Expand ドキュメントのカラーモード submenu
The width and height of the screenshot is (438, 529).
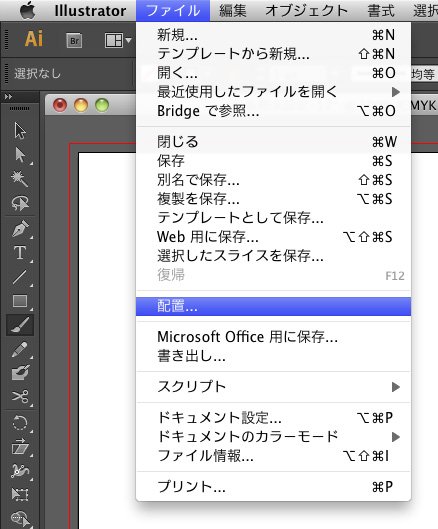[x=273, y=437]
